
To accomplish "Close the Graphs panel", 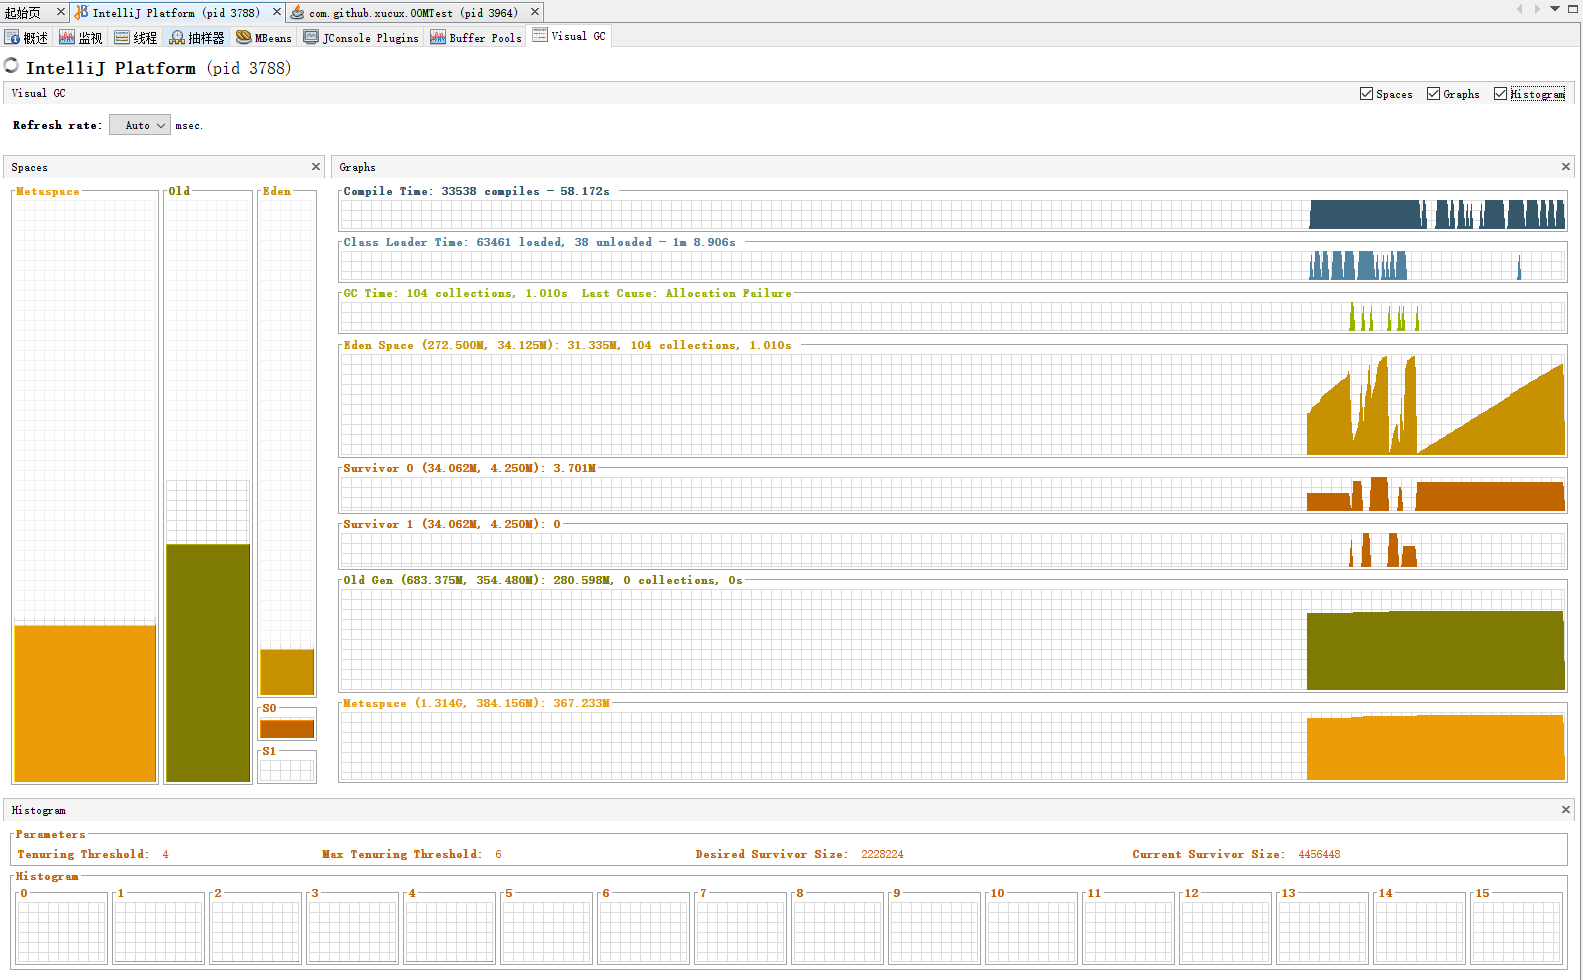I will pyautogui.click(x=1566, y=167).
